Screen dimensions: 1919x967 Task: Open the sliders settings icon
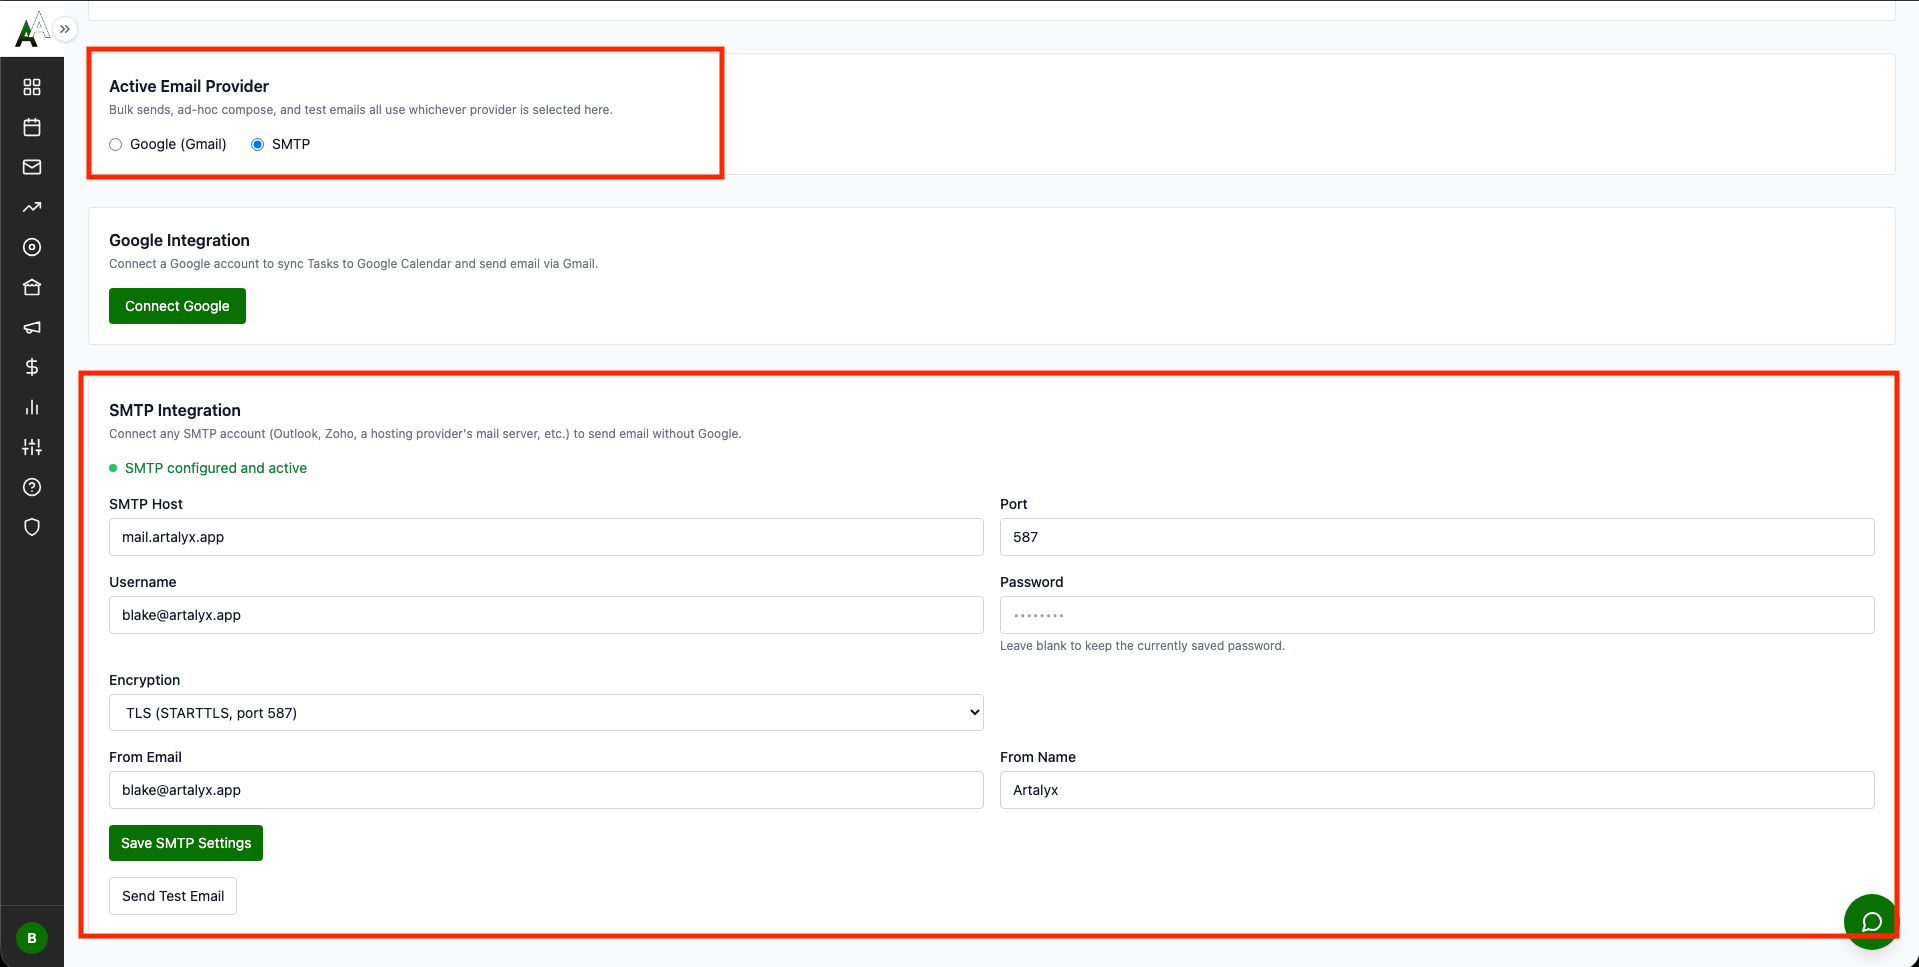point(32,447)
